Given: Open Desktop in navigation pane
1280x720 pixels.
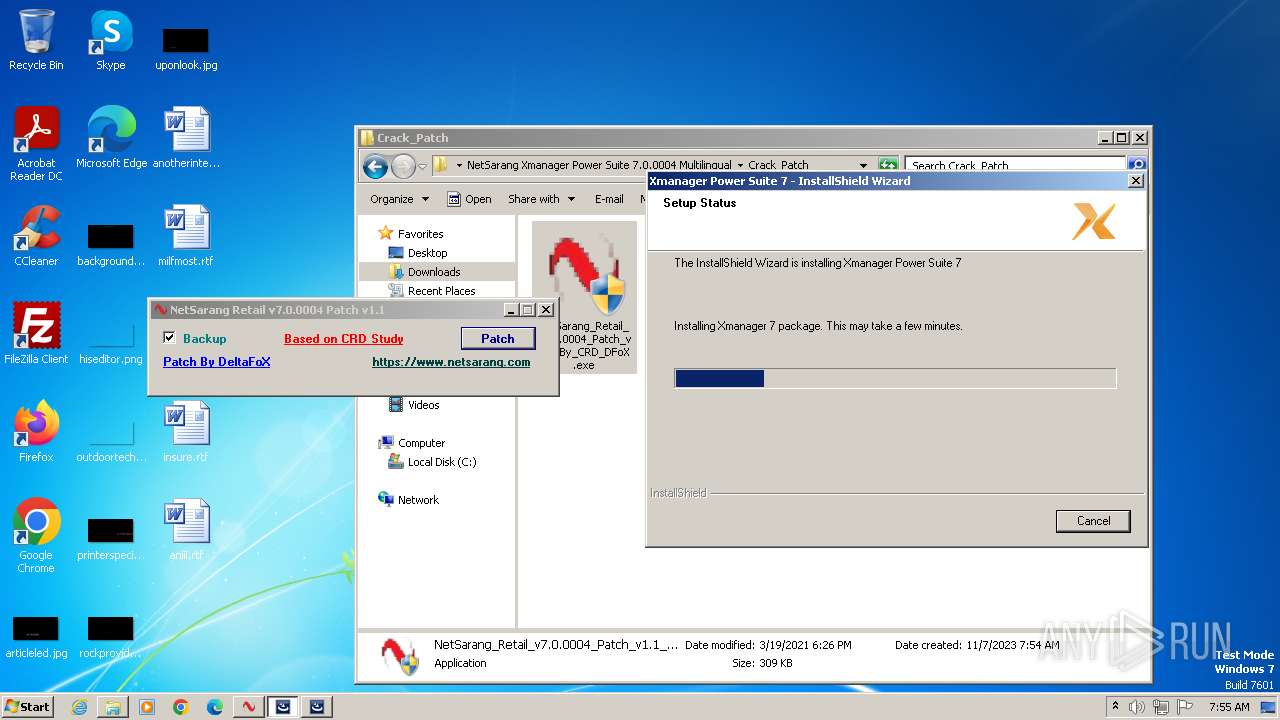Looking at the screenshot, I should tap(427, 253).
